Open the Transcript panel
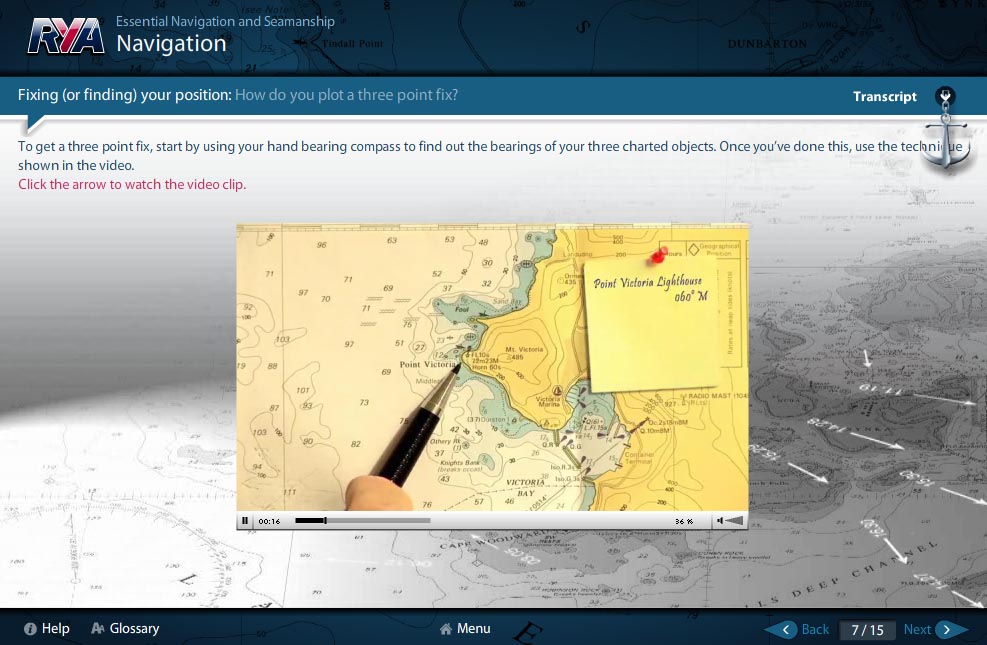 tap(884, 96)
